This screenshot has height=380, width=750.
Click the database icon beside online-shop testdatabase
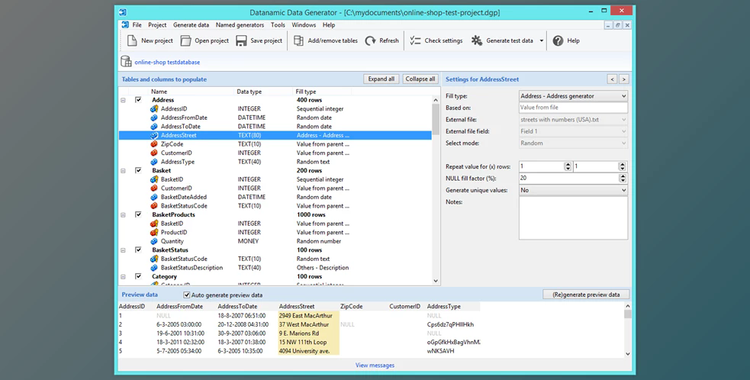coord(126,61)
